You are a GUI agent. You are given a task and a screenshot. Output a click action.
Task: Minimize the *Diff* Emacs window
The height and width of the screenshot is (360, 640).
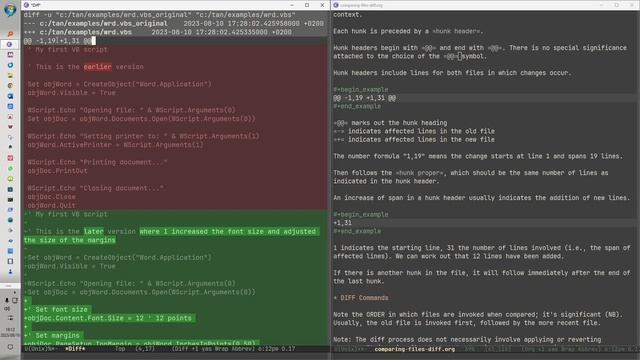coord(292,5)
